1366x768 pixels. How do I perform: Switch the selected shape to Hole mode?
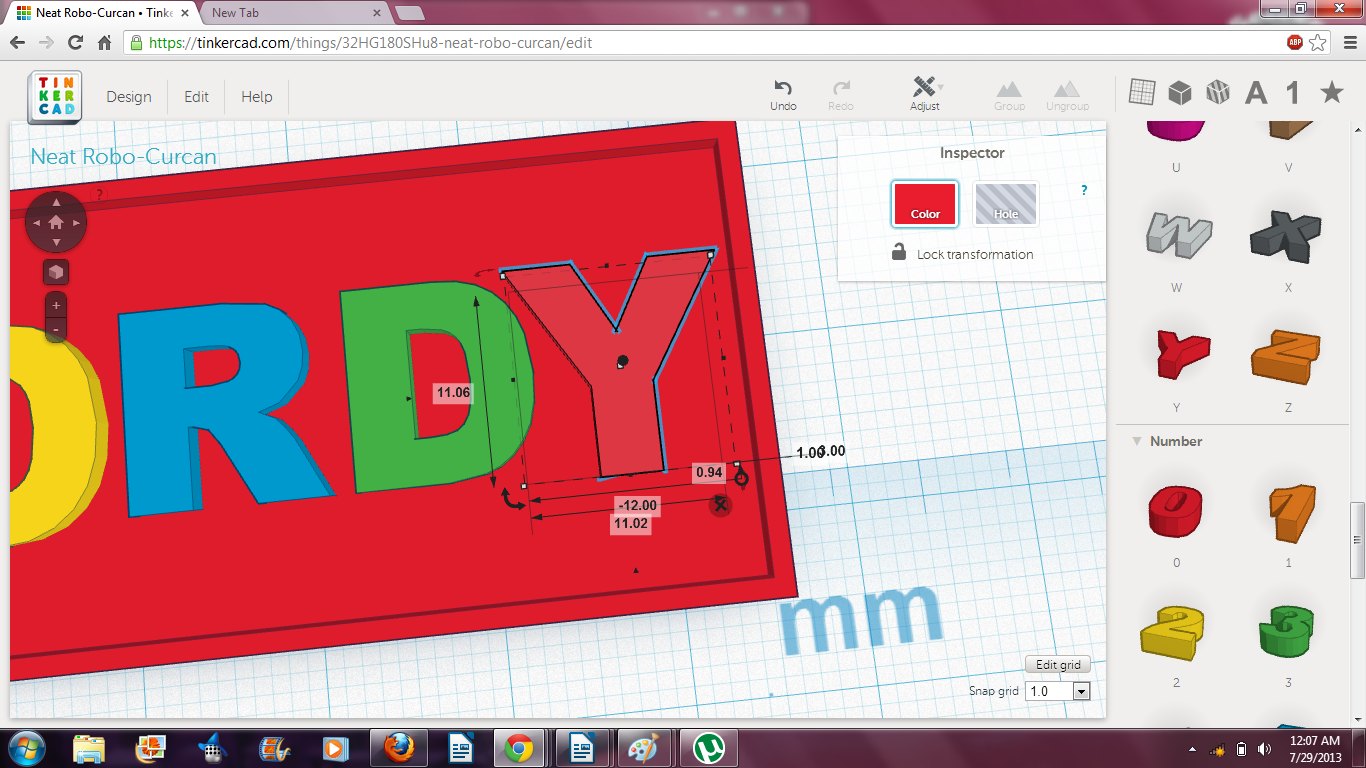[x=1005, y=204]
